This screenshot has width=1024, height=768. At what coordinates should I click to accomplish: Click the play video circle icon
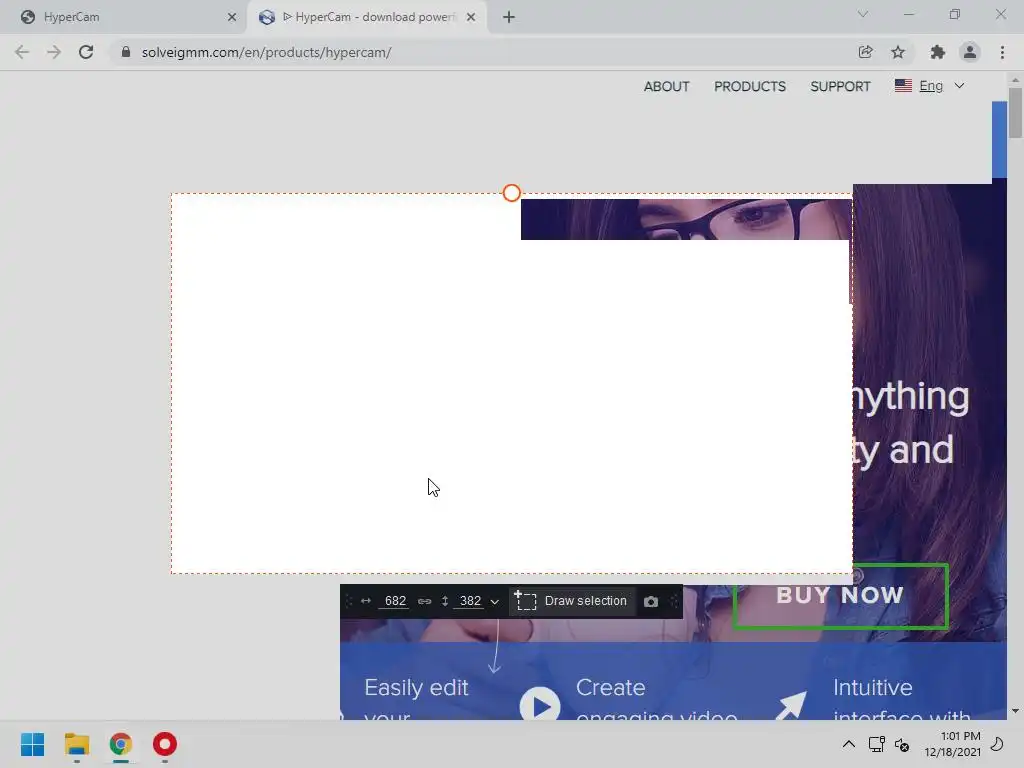click(540, 705)
